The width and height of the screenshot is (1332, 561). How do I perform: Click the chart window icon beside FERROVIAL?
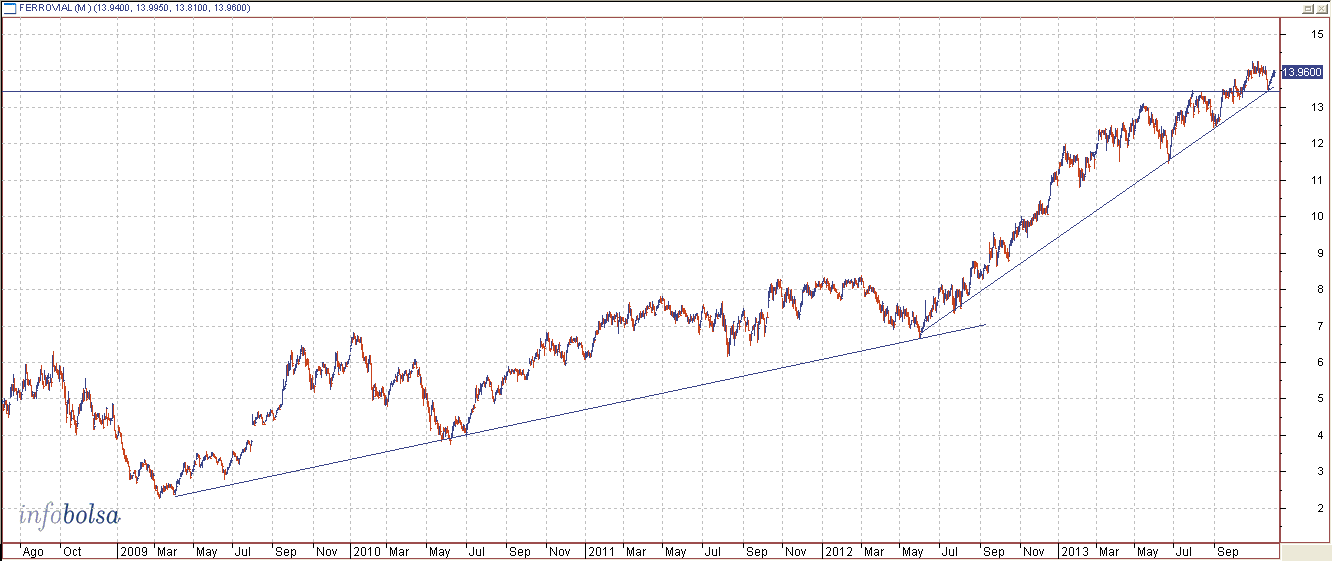pyautogui.click(x=10, y=8)
